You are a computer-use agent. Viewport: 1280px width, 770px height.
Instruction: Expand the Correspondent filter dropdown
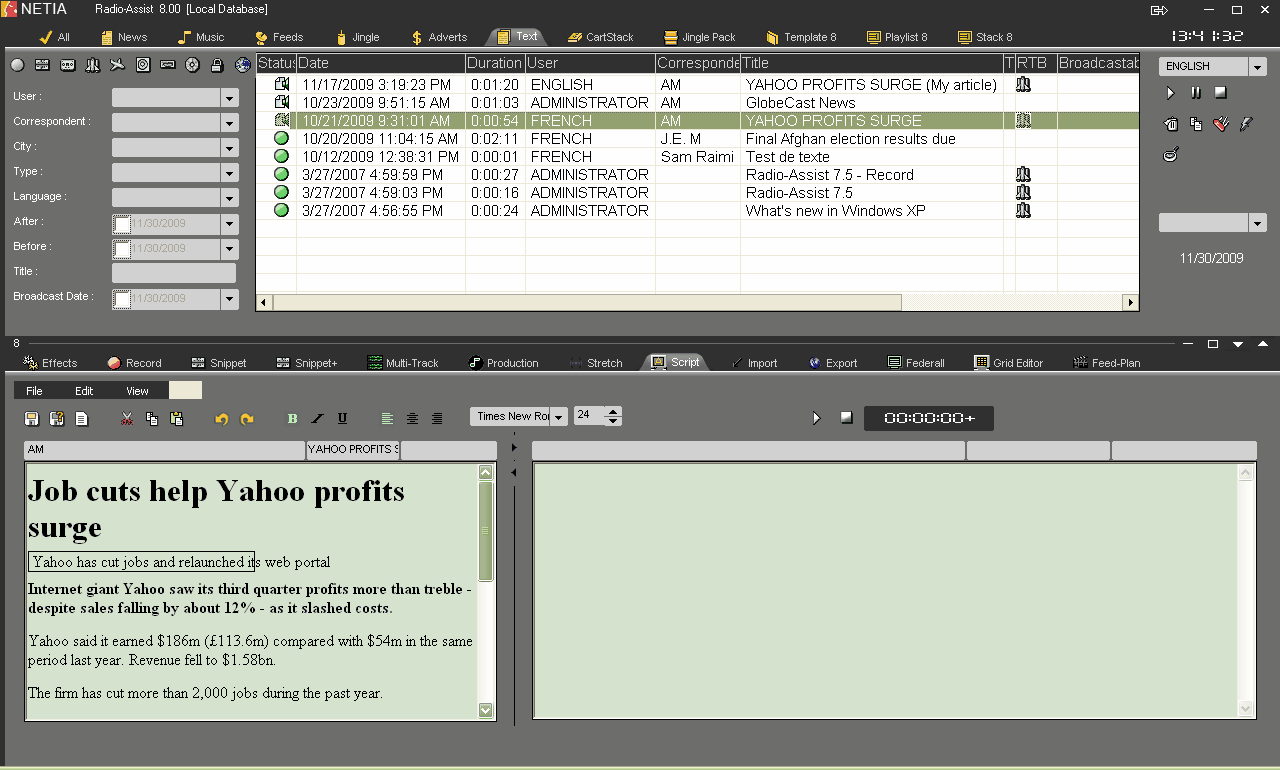(x=230, y=123)
